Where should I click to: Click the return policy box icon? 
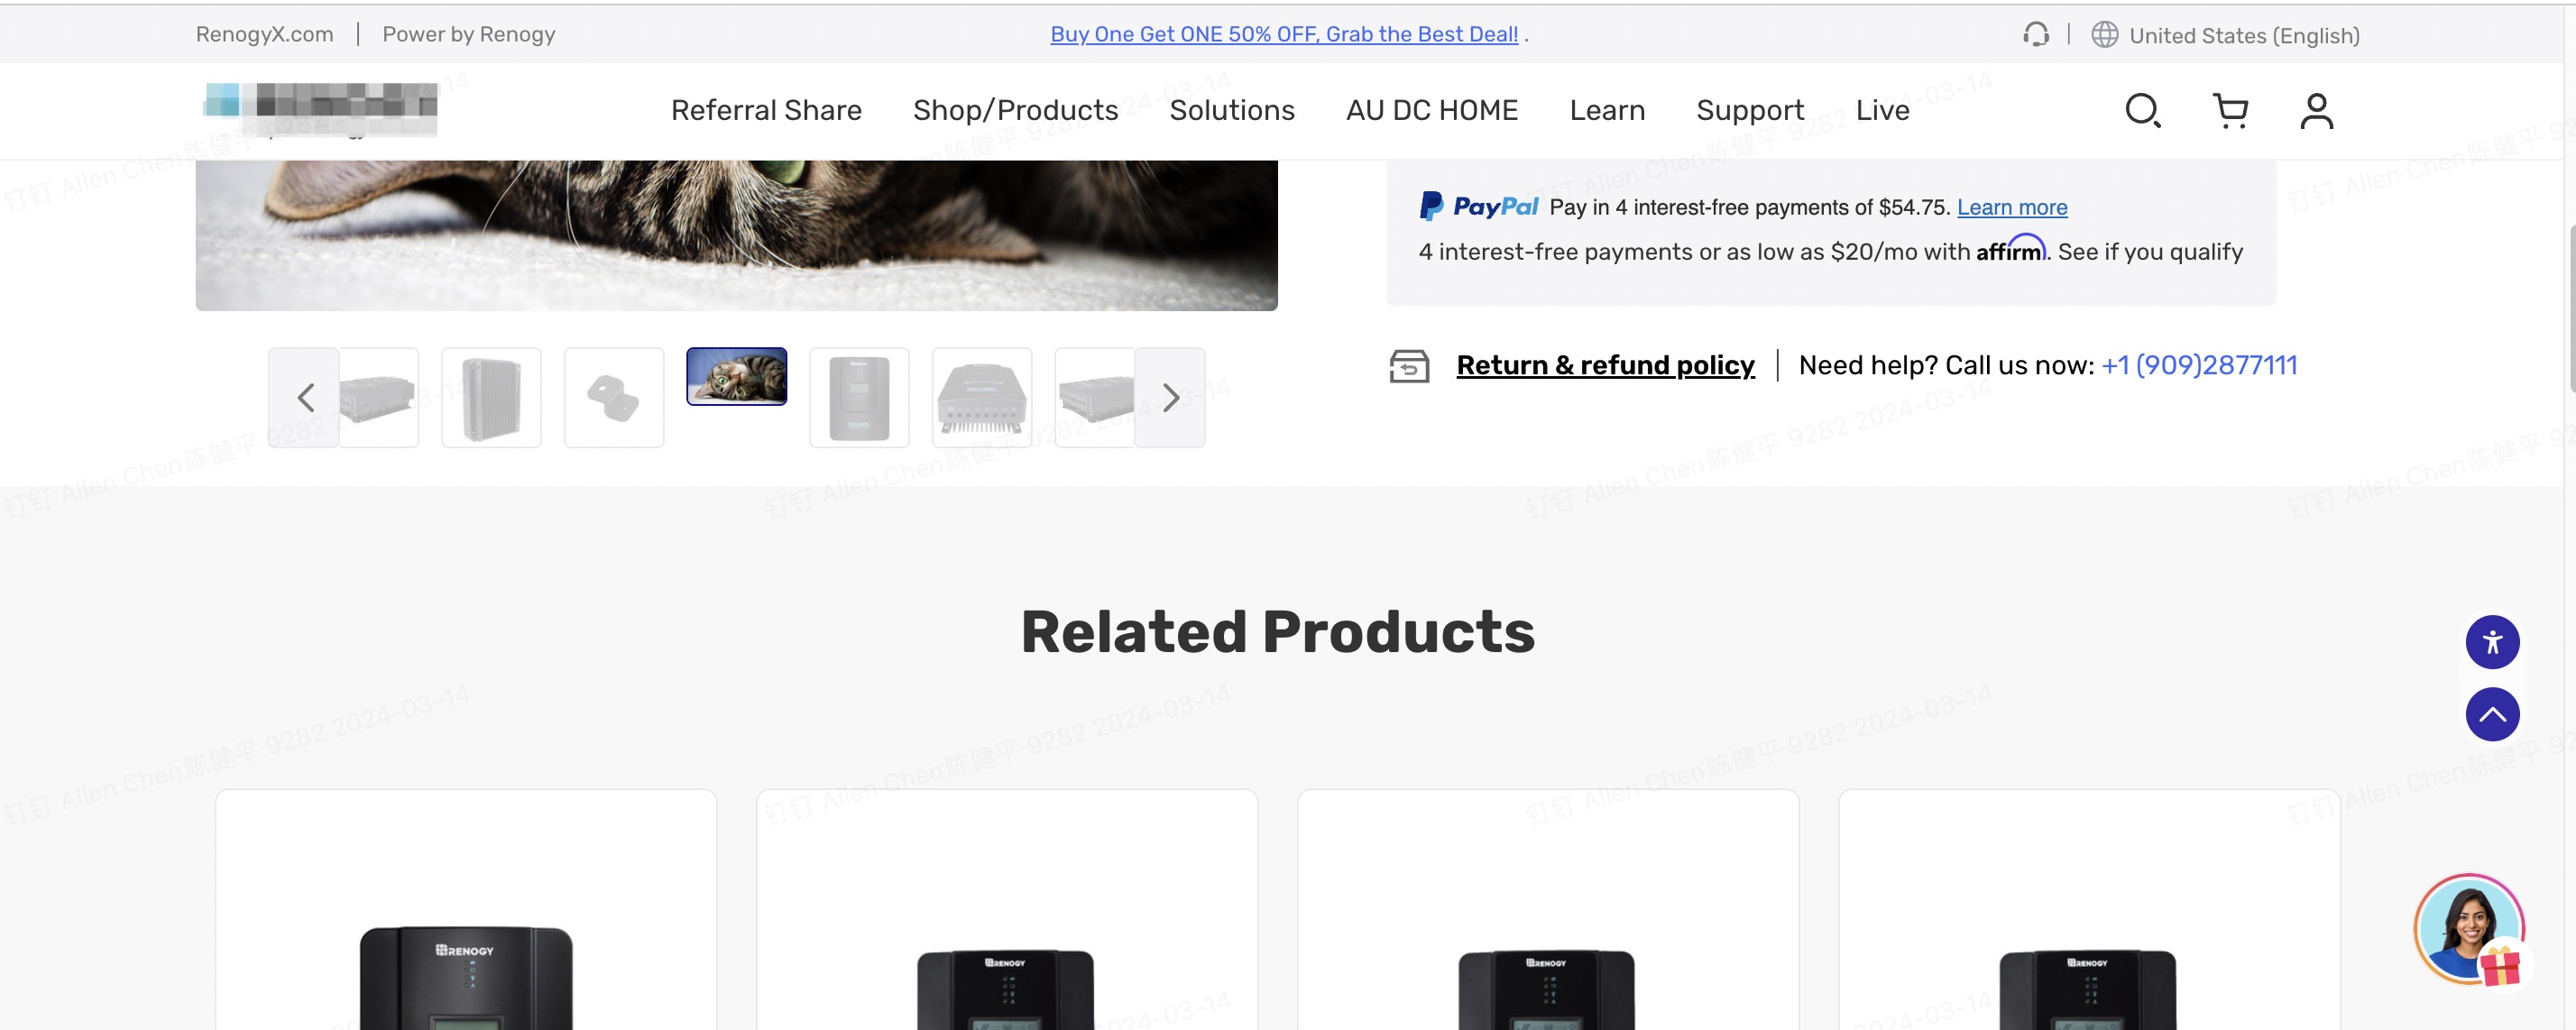coord(1409,366)
